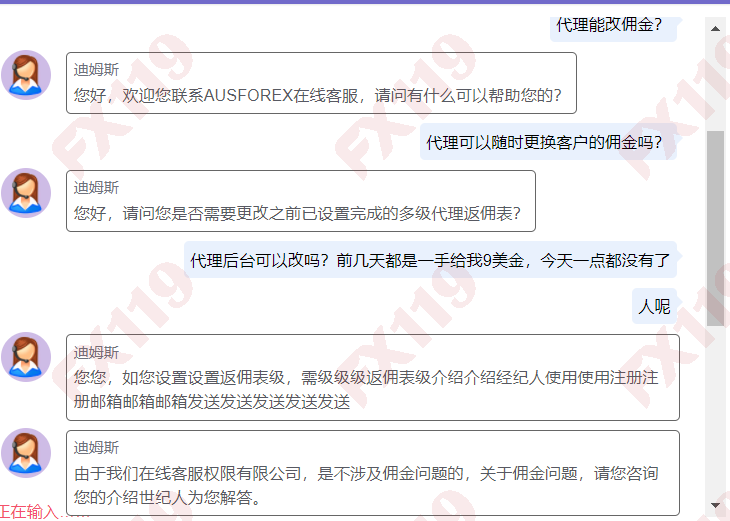Image resolution: width=730 pixels, height=521 pixels.
Task: Click the scrollbar down arrow
Action: 715,504
